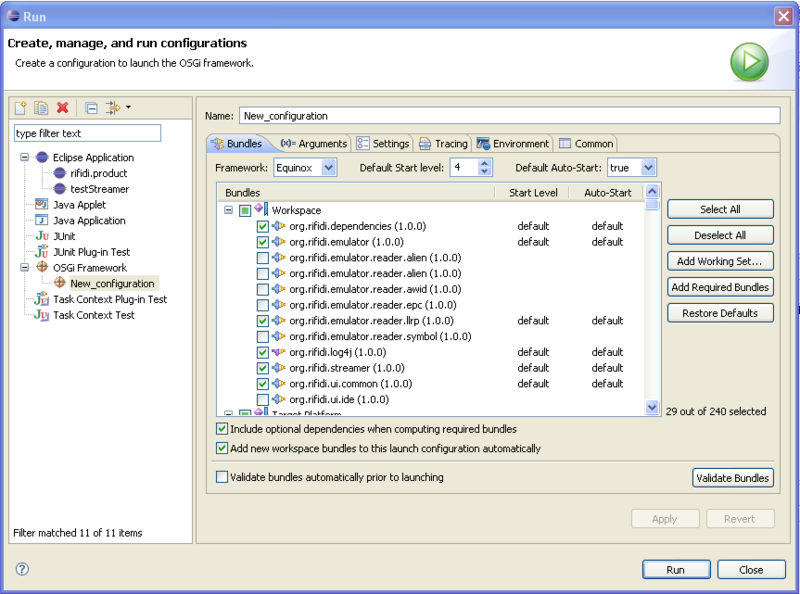The image size is (800, 594).
Task: Toggle Add new workspace bundles automatically checkbox
Action: click(x=222, y=448)
